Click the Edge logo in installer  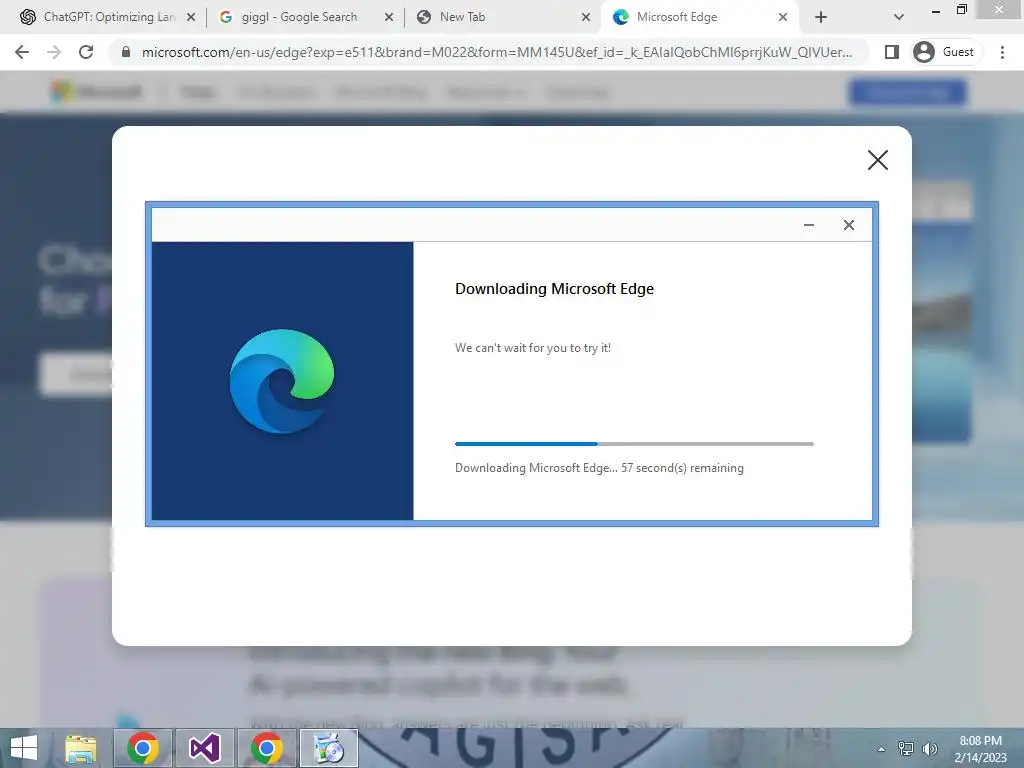(282, 381)
